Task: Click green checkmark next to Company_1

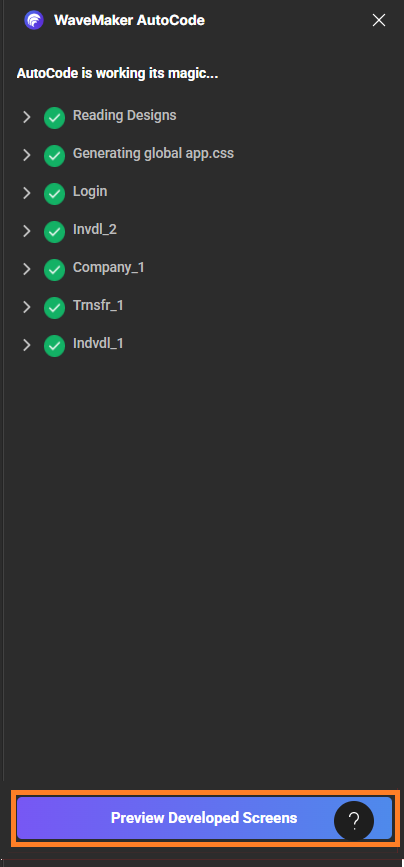Action: (54, 270)
